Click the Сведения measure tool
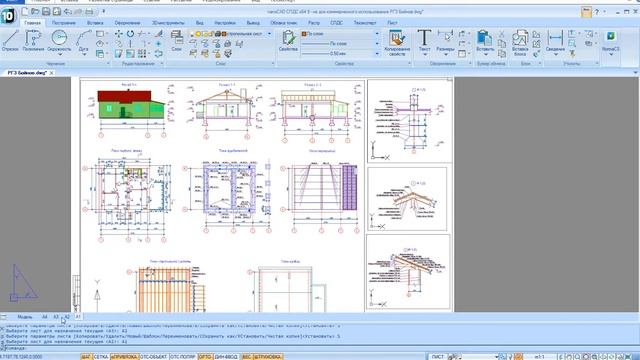Viewport: 640px width, 360px height. (x=556, y=40)
